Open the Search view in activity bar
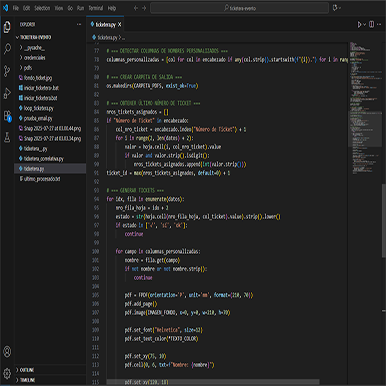Screen dimensions: 386x386 pos(7,49)
